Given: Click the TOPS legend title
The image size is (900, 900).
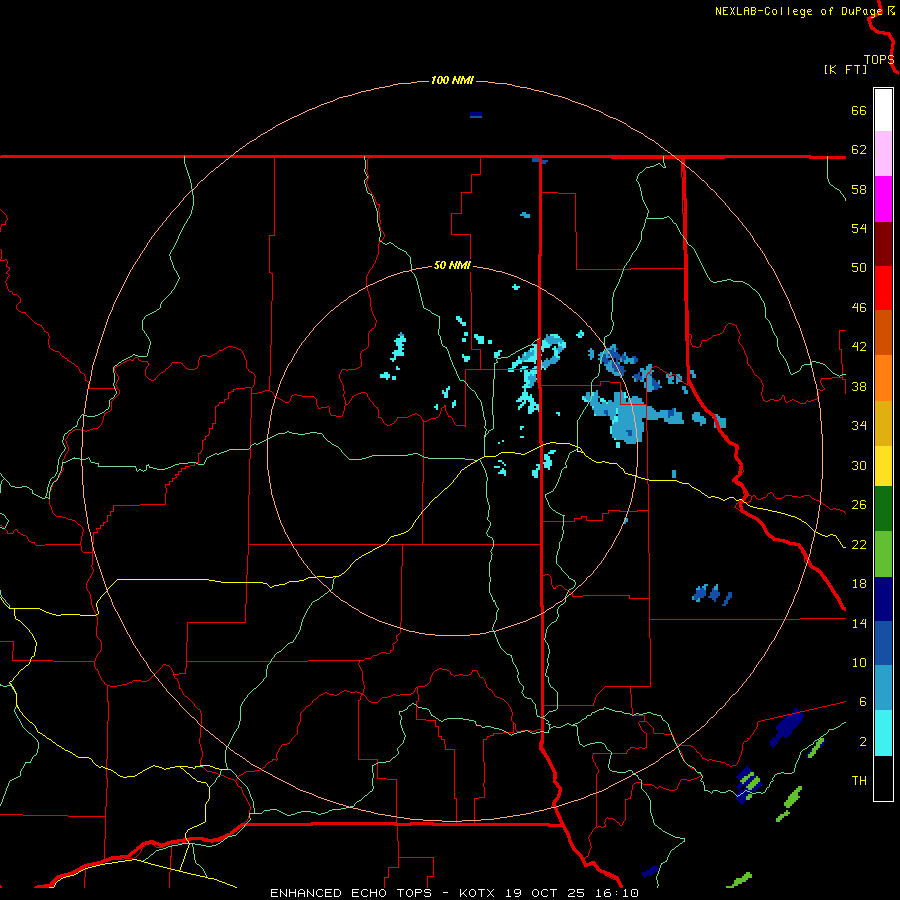Looking at the screenshot, I should [x=879, y=60].
